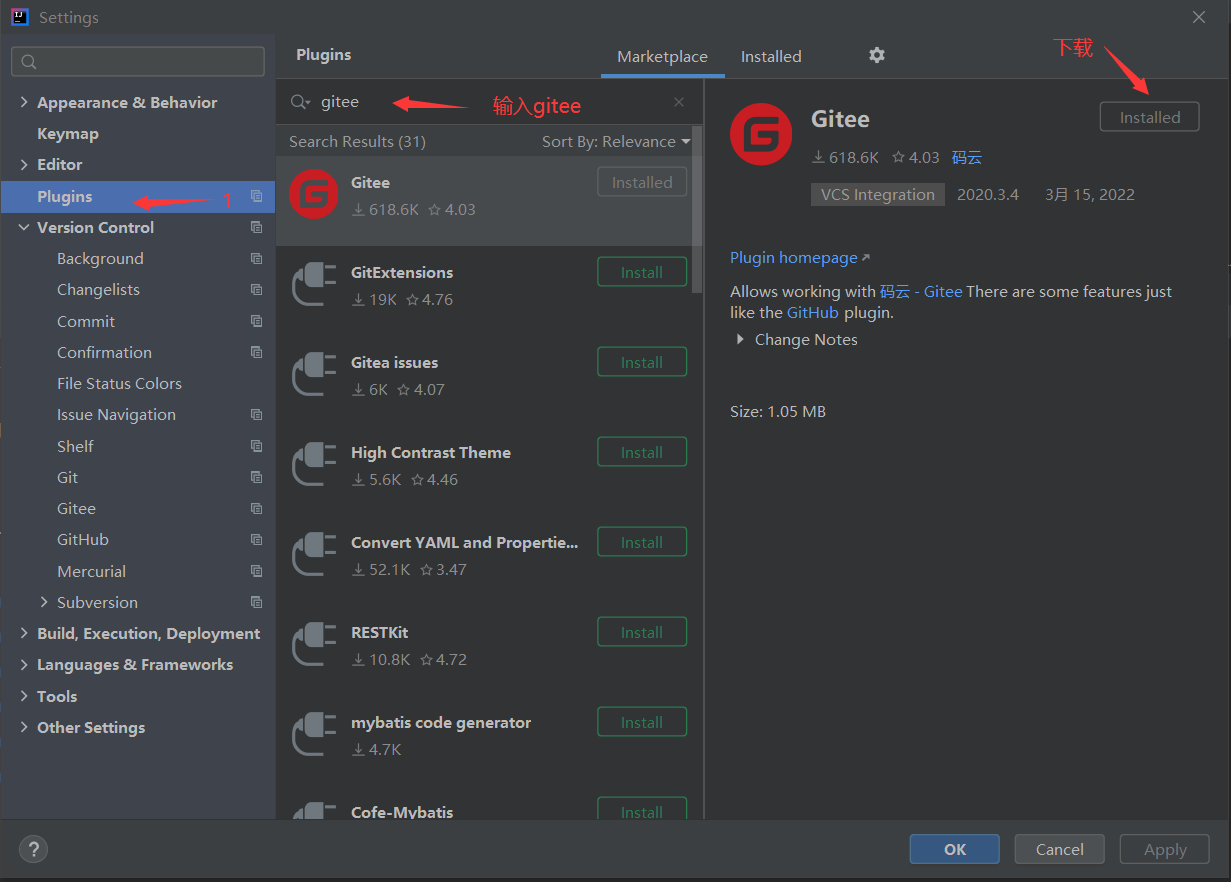This screenshot has height=882, width=1231.
Task: Expand the Editor settings section
Action: coord(24,164)
